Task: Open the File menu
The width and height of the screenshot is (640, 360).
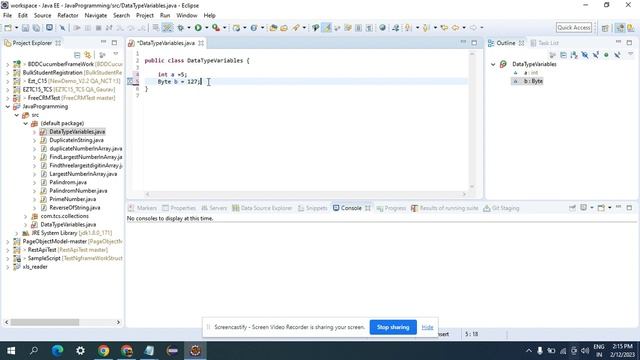Action: click(x=7, y=16)
